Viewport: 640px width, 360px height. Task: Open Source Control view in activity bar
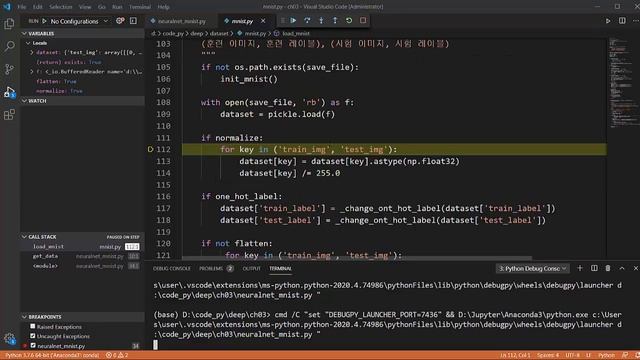point(9,69)
